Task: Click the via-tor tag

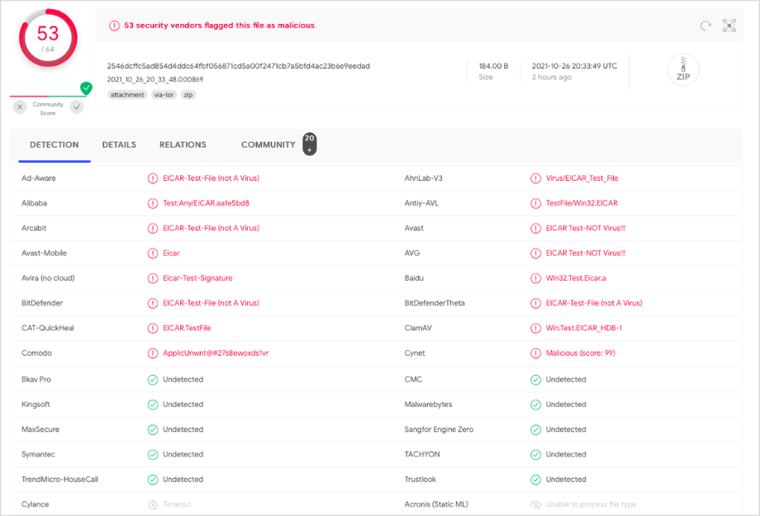Action: click(x=164, y=95)
